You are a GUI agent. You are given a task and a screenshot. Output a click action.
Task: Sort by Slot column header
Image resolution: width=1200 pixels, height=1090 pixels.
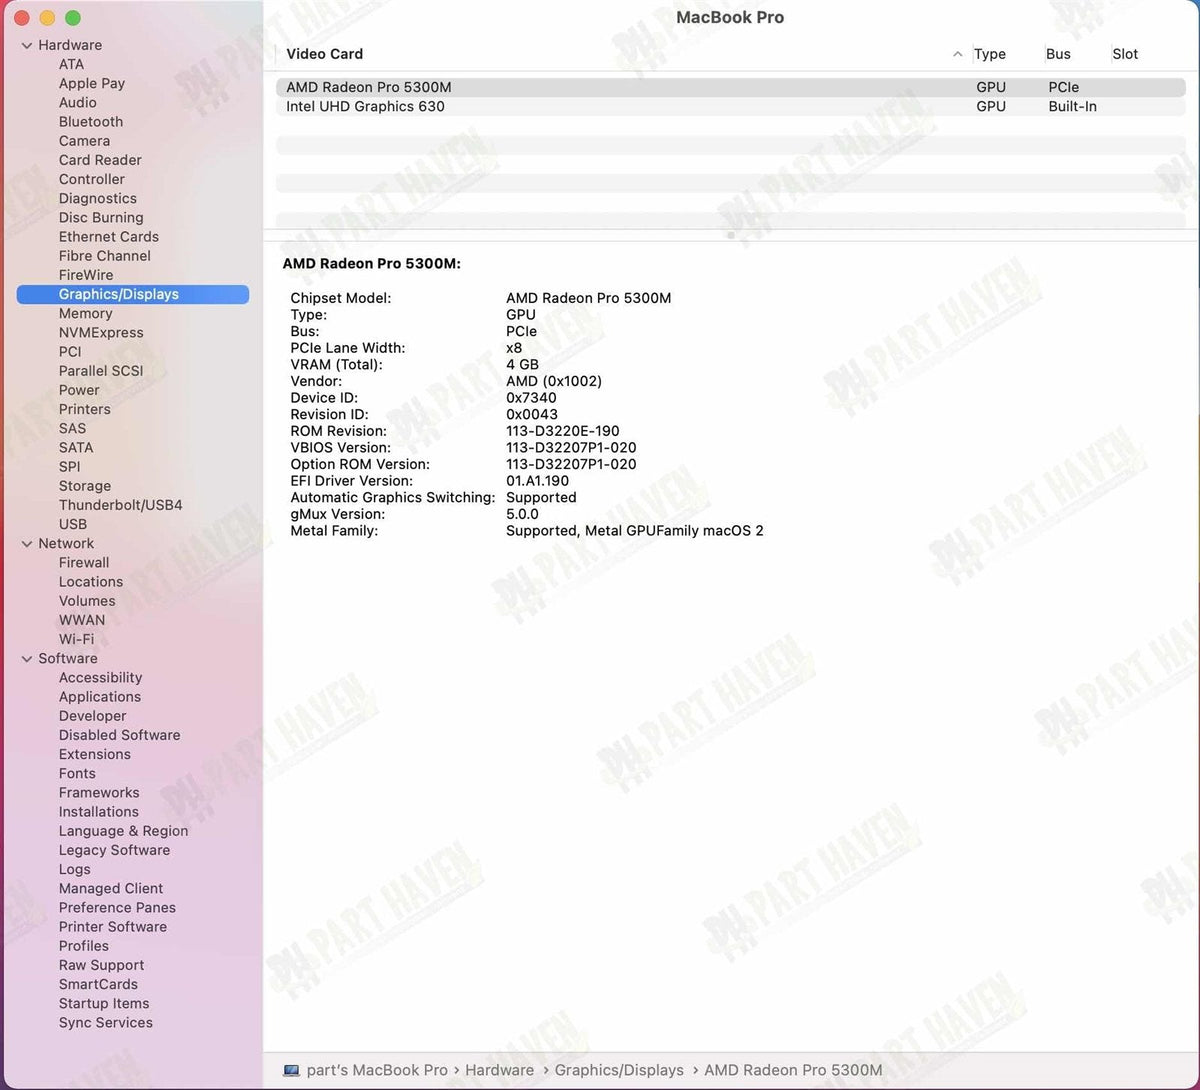point(1125,54)
